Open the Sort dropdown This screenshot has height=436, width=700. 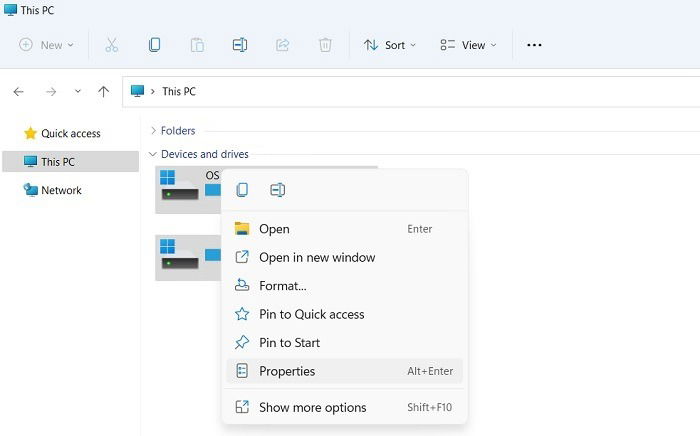390,45
